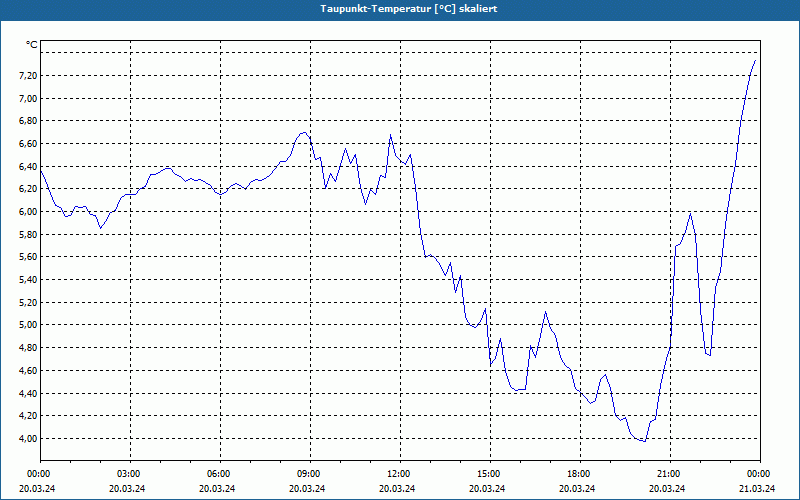800x500 pixels.
Task: Select the 06:00 time label
Action: (220, 474)
